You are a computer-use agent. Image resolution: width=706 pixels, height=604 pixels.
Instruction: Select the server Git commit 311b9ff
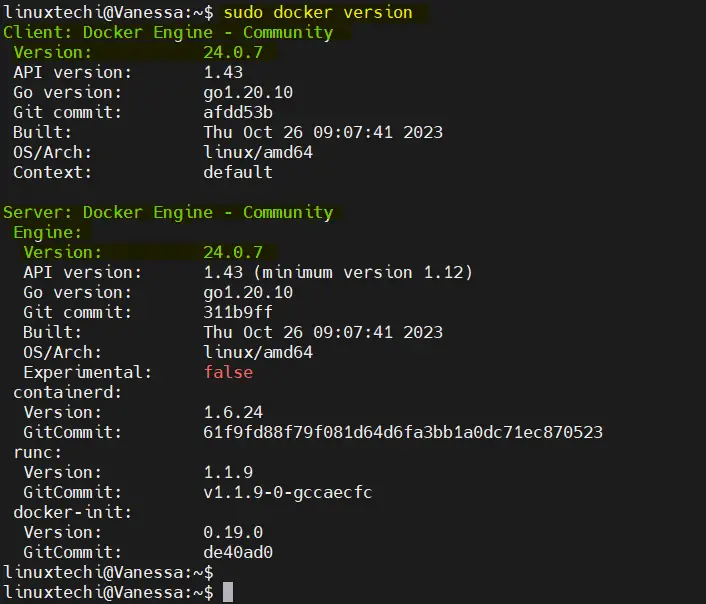tap(238, 312)
